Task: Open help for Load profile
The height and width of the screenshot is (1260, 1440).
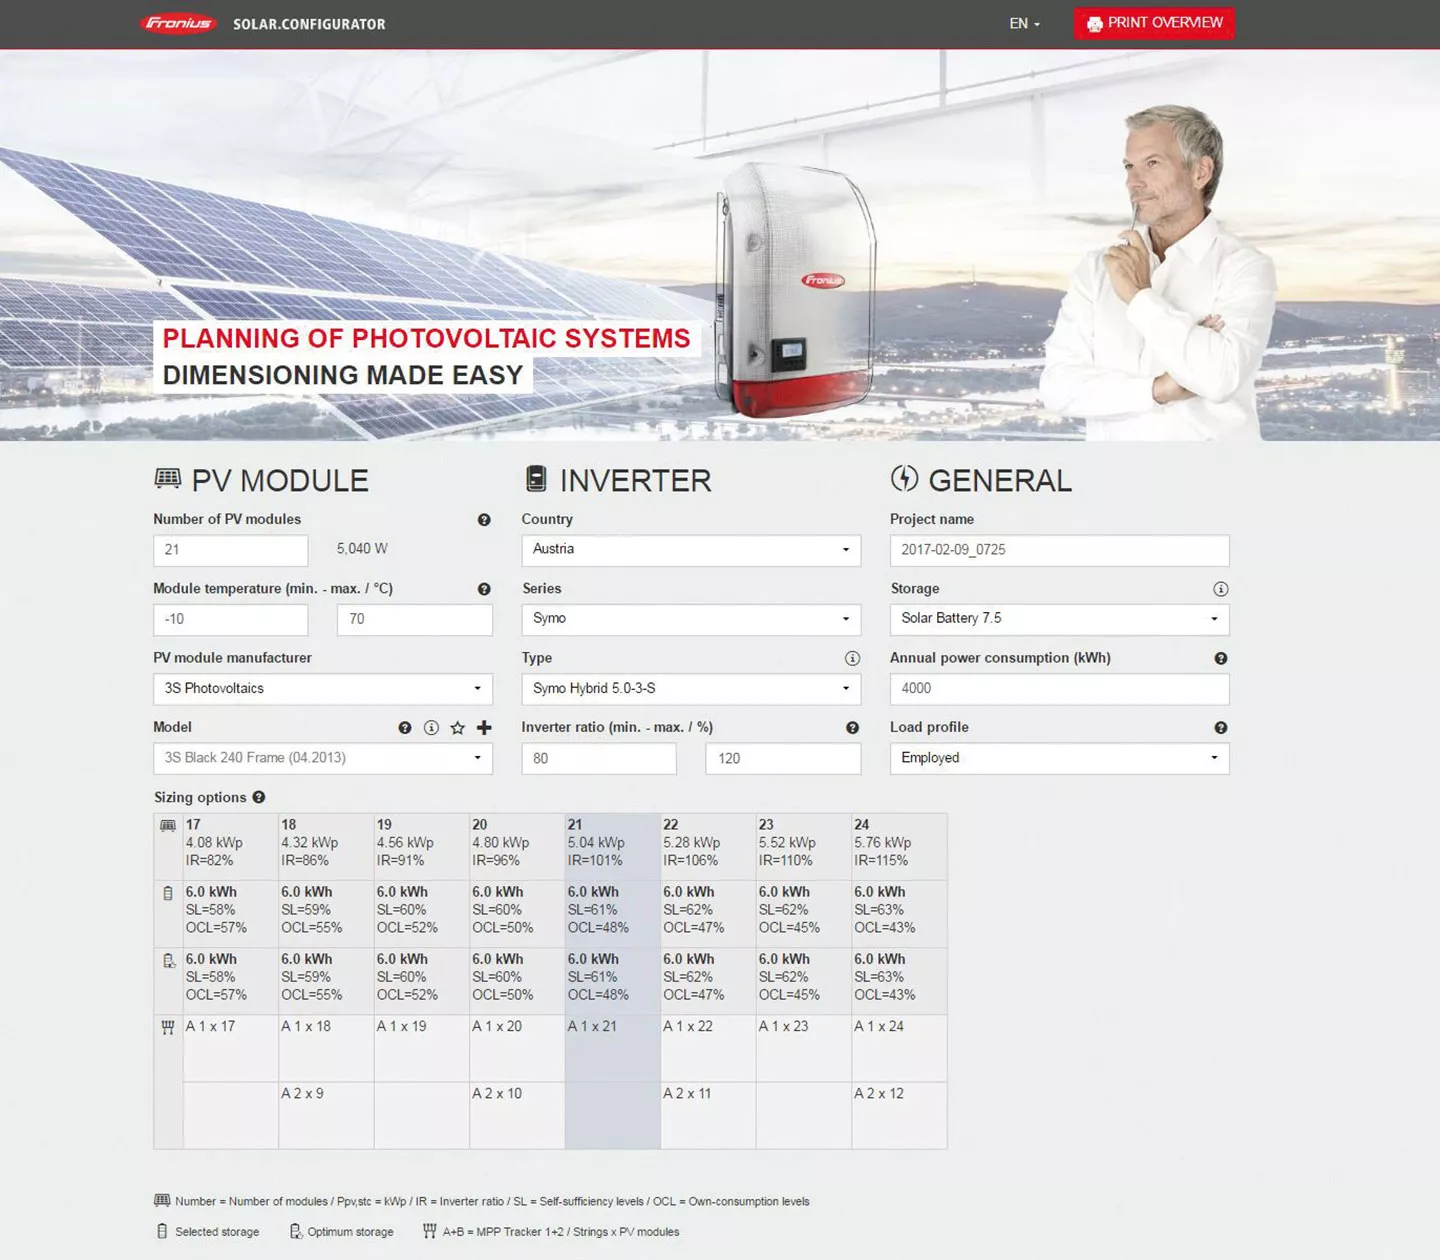Action: 1220,728
